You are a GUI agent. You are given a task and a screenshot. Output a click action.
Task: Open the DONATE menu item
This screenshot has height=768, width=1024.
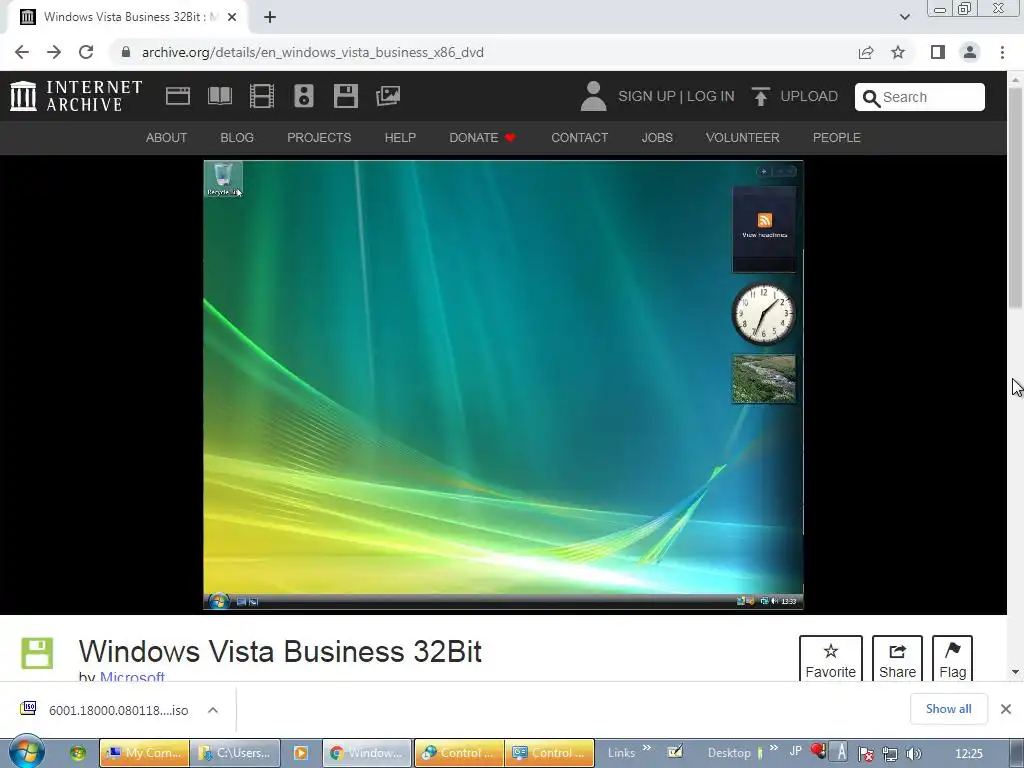coord(482,138)
